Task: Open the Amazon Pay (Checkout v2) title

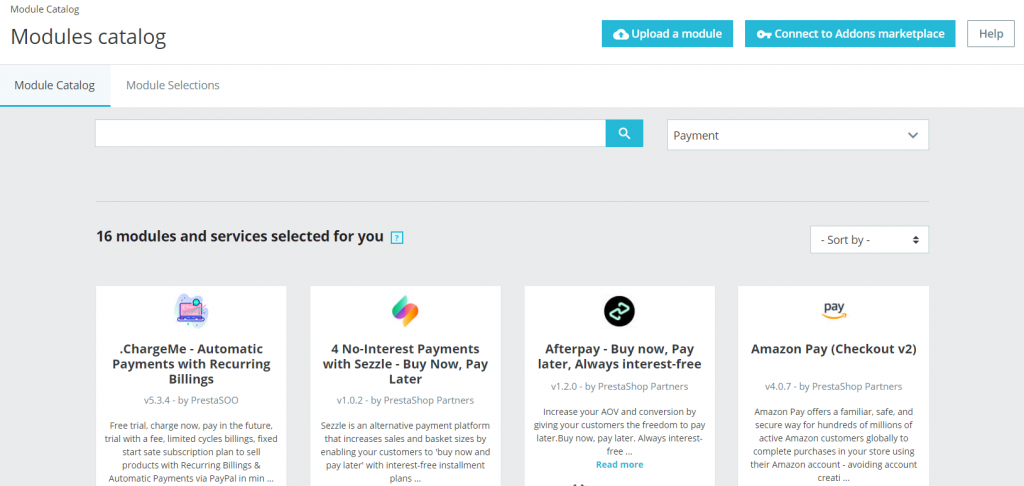Action: click(x=834, y=349)
